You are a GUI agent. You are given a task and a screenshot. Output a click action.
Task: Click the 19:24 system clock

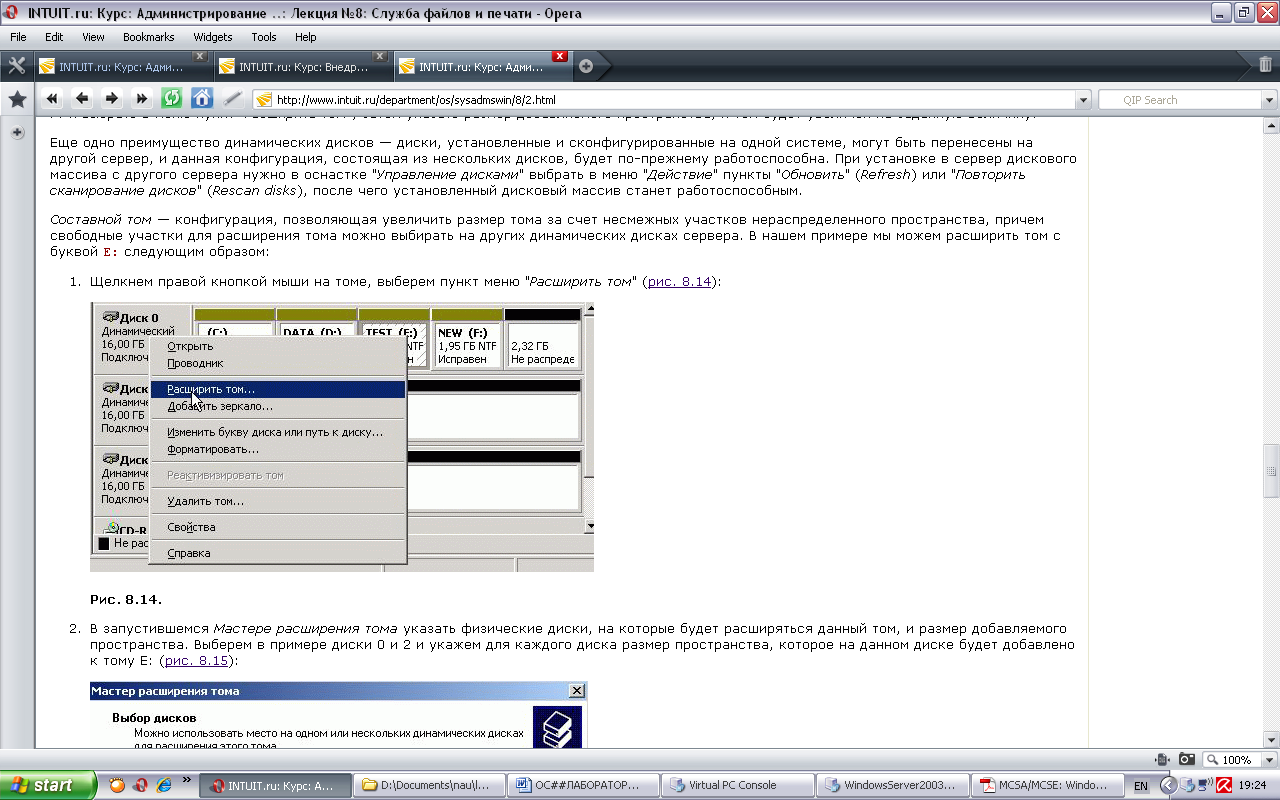(x=1252, y=786)
